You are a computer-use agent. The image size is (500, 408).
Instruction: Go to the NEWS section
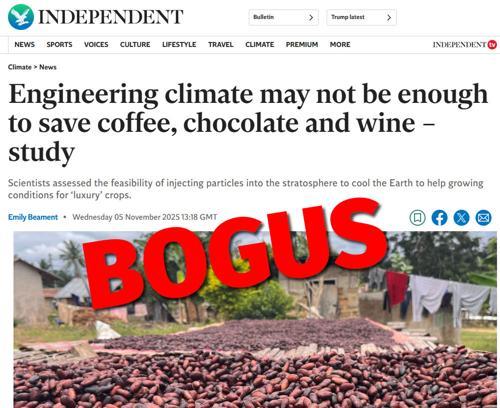(x=24, y=45)
